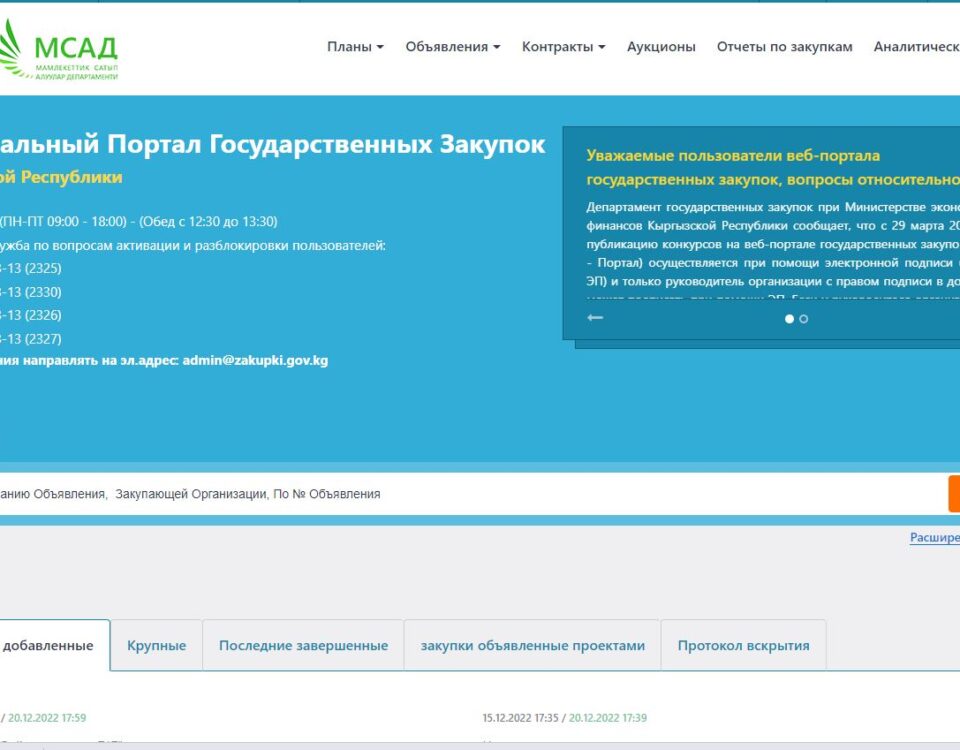The height and width of the screenshot is (750, 960).
Task: Click the admin@zakupki.gov.kg email address
Action: coord(255,360)
